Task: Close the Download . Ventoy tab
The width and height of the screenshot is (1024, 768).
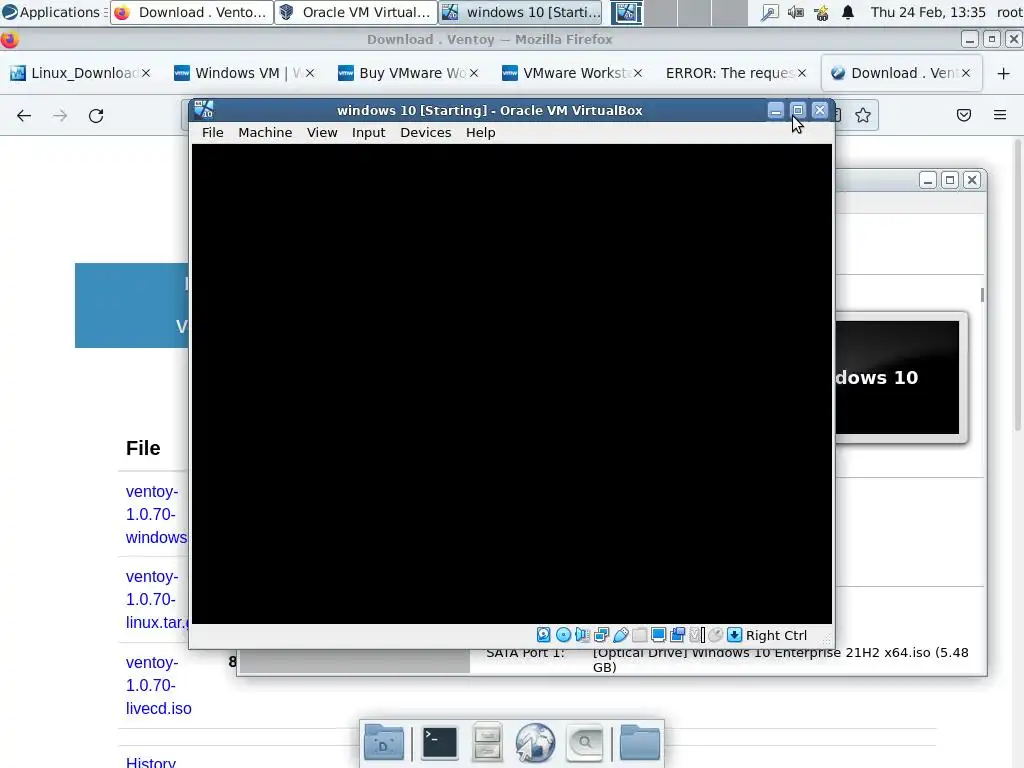Action: (x=966, y=73)
